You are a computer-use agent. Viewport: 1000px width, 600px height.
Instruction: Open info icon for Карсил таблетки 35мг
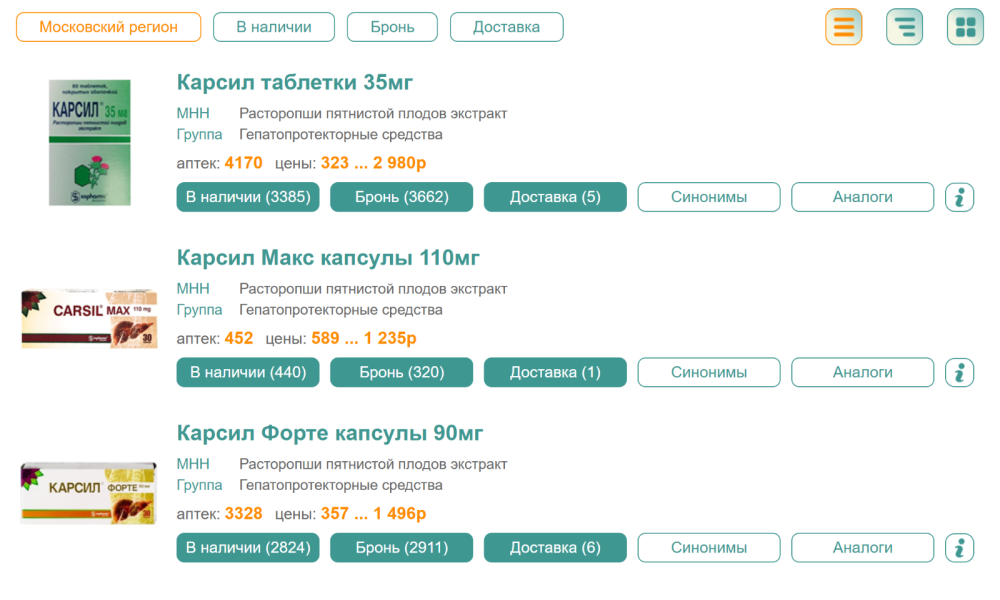pyautogui.click(x=959, y=197)
